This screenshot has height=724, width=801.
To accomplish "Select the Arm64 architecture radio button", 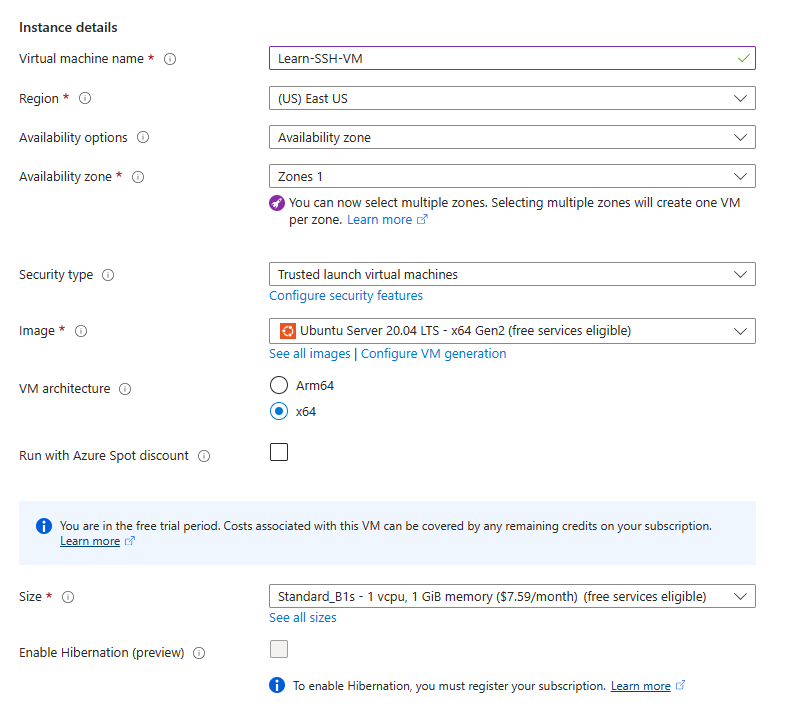I will pyautogui.click(x=279, y=384).
